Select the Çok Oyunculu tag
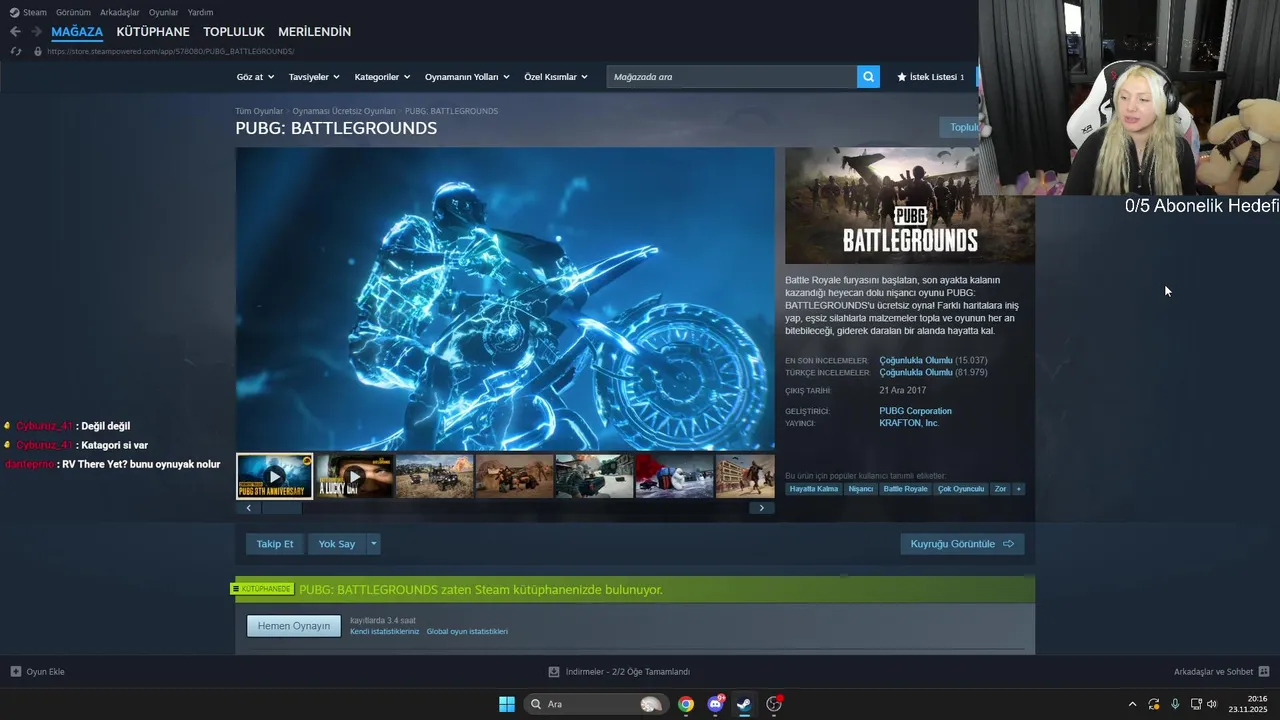 tap(961, 489)
